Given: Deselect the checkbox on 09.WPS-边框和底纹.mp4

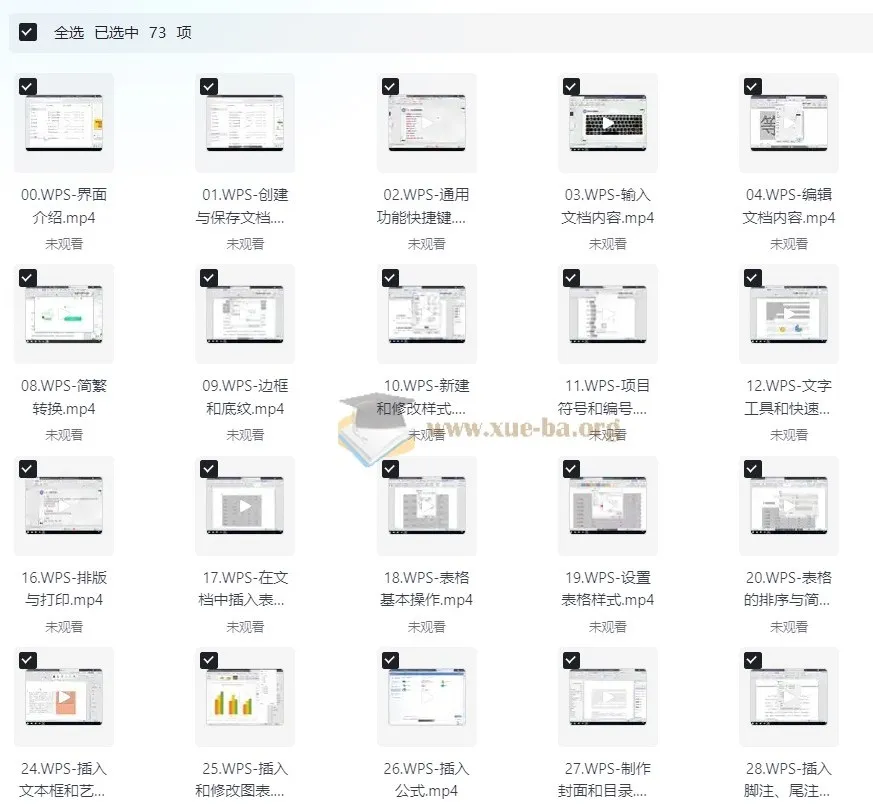Looking at the screenshot, I should [208, 277].
